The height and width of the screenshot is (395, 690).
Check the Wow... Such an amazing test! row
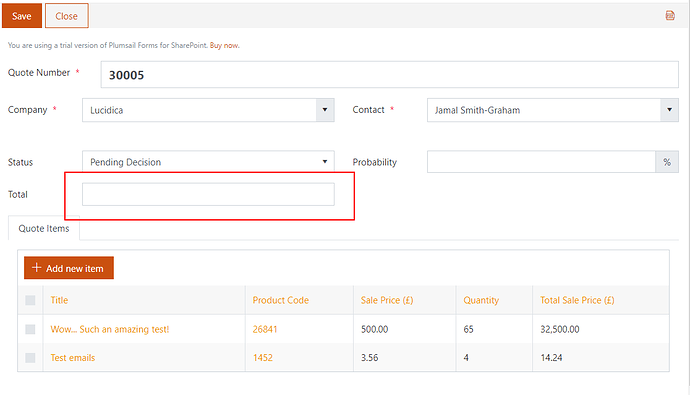[30, 329]
